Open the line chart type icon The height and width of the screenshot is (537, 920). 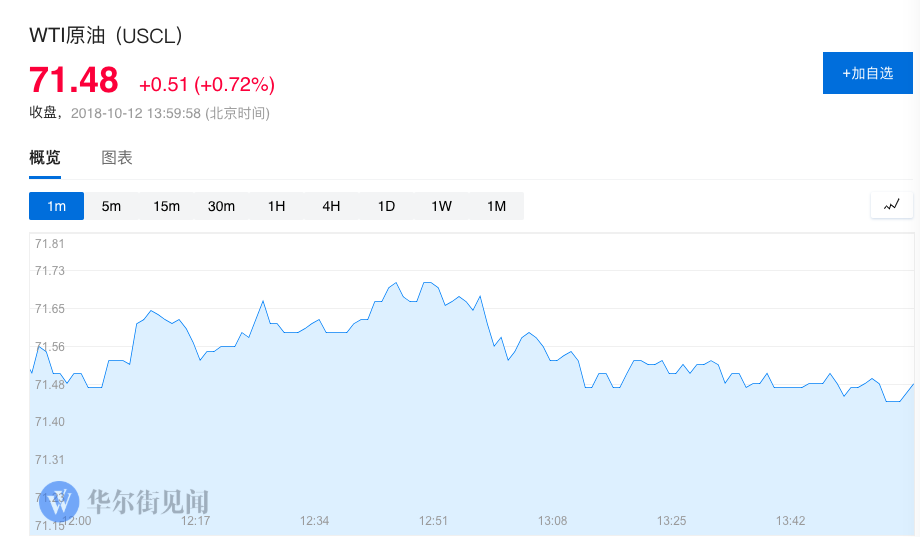pos(891,205)
